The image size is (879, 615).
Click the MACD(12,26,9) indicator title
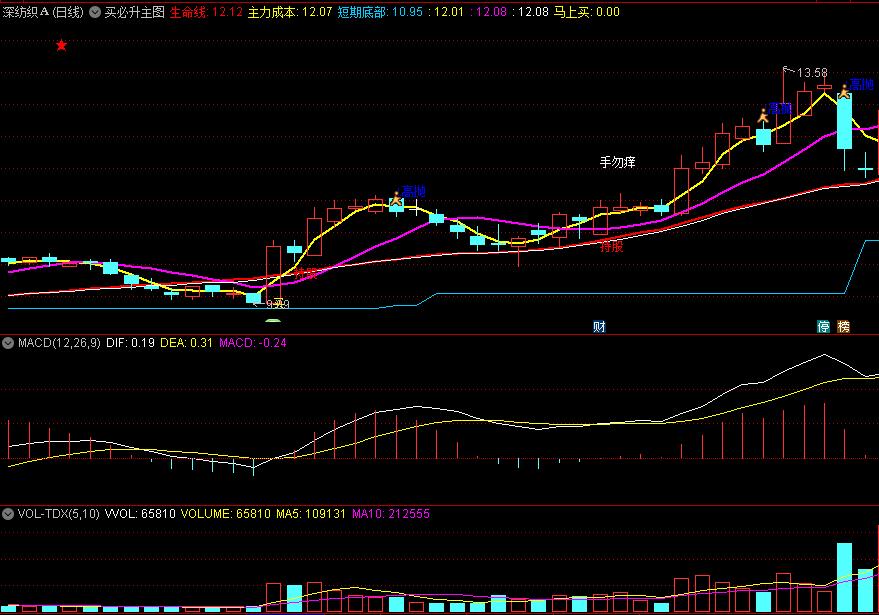(x=59, y=343)
